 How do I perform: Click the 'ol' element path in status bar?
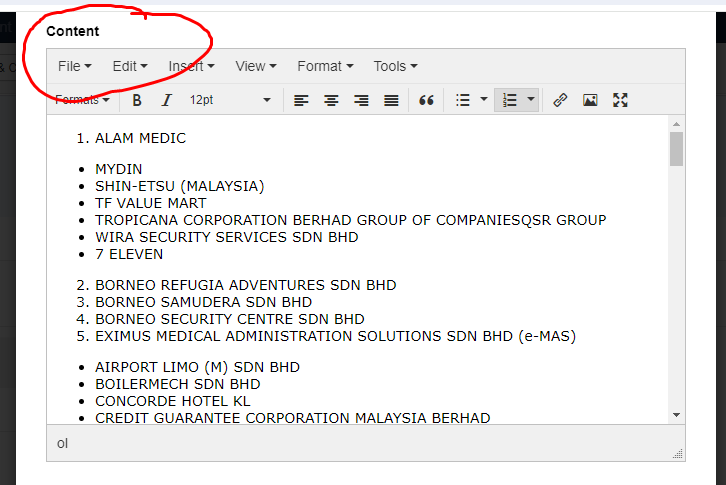63,444
